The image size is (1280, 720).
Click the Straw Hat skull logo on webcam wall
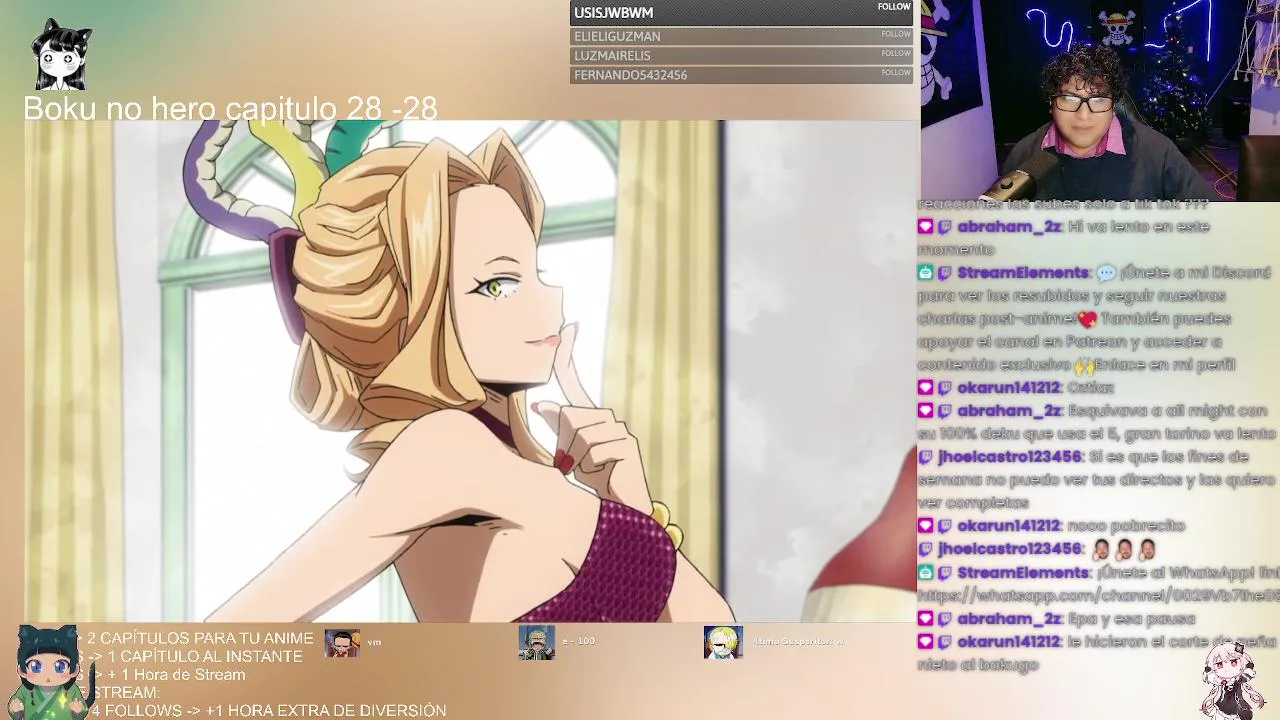pyautogui.click(x=1118, y=28)
